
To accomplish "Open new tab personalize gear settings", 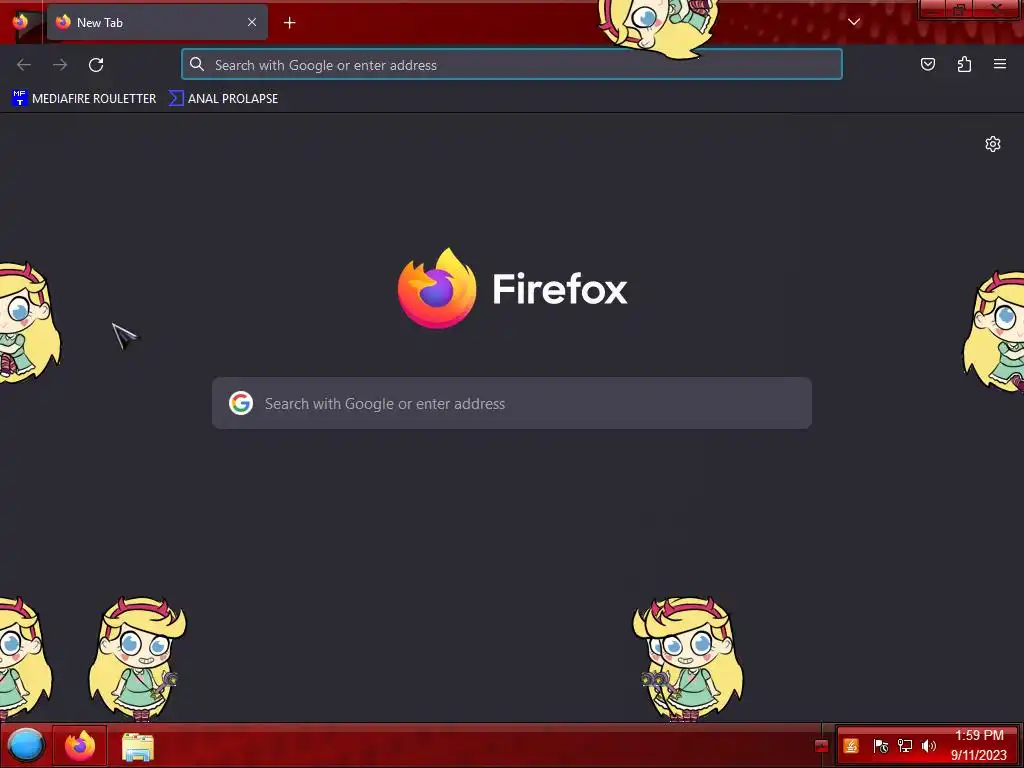I will pos(993,144).
